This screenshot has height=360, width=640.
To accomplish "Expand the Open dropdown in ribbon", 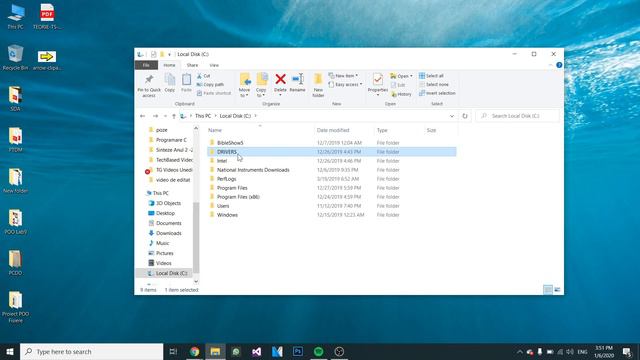I will [x=401, y=76].
